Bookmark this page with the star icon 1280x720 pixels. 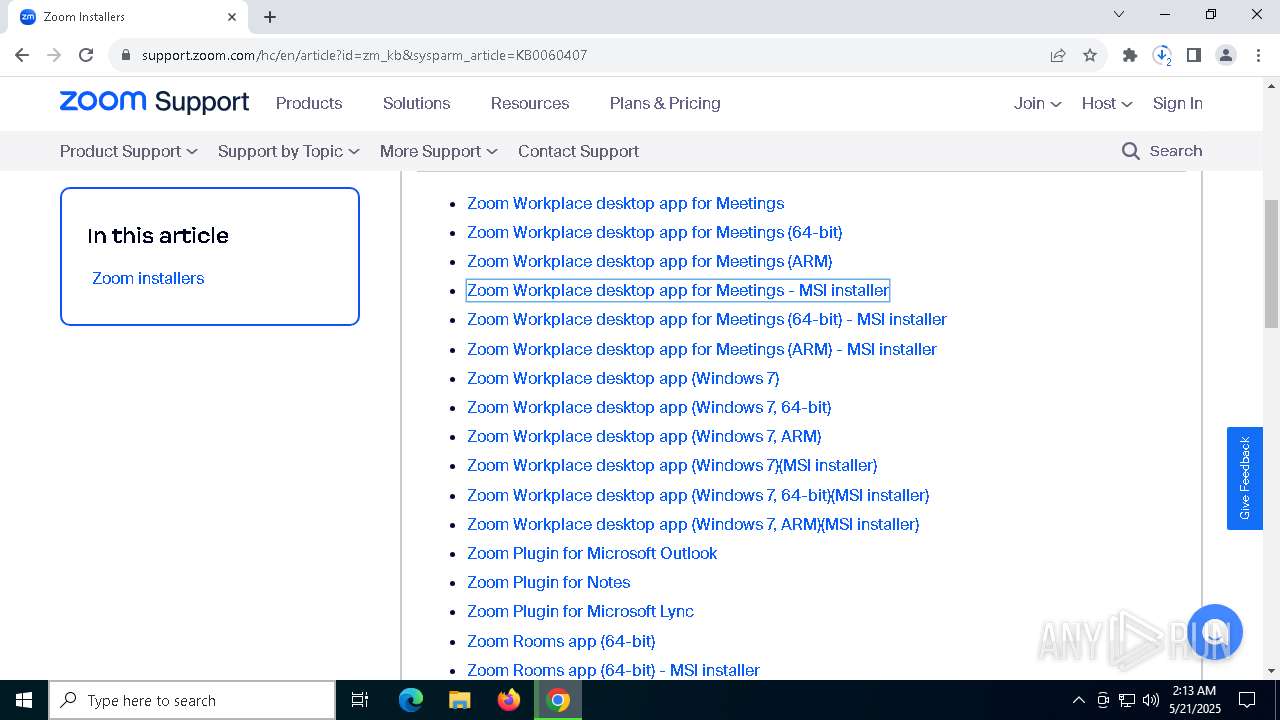pos(1090,55)
